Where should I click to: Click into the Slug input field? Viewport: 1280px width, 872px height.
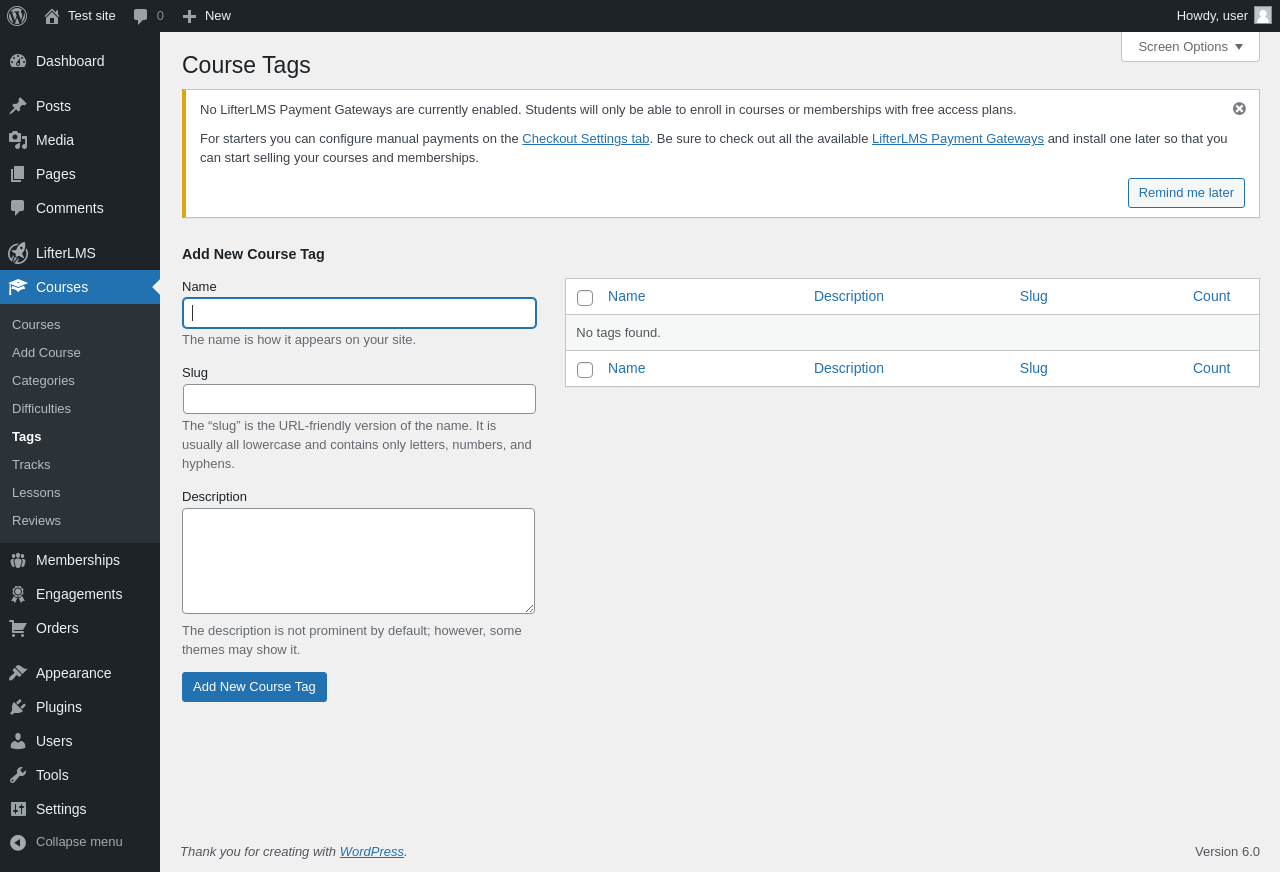(359, 399)
